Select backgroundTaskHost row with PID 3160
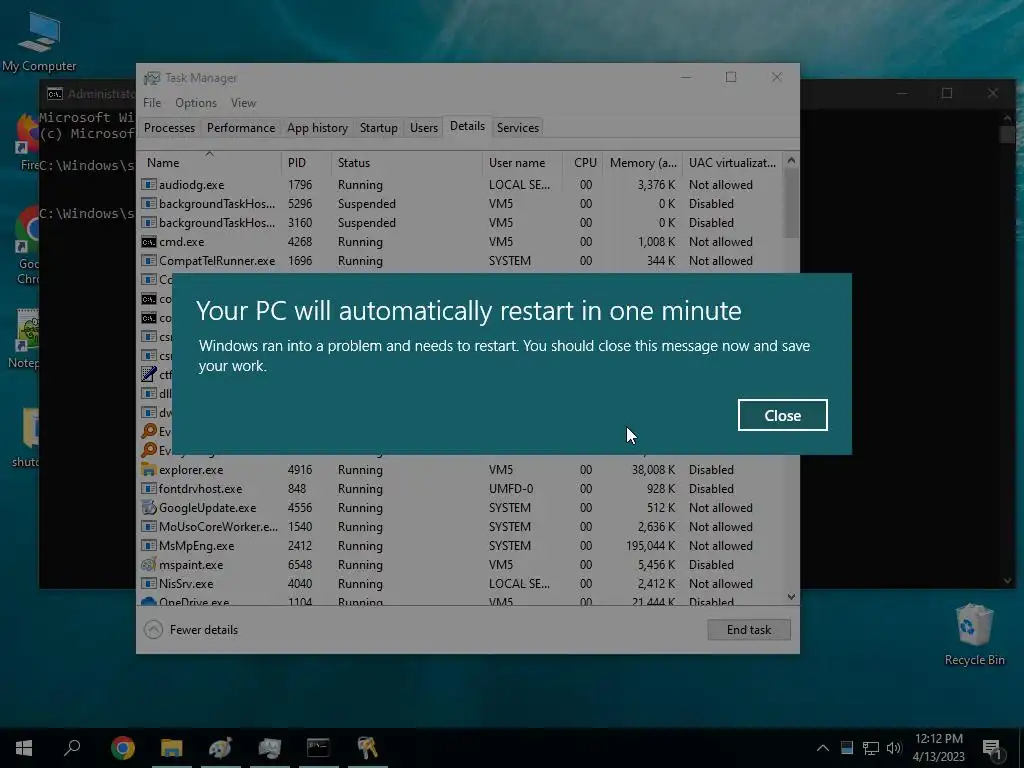The image size is (1024, 768). [x=460, y=223]
